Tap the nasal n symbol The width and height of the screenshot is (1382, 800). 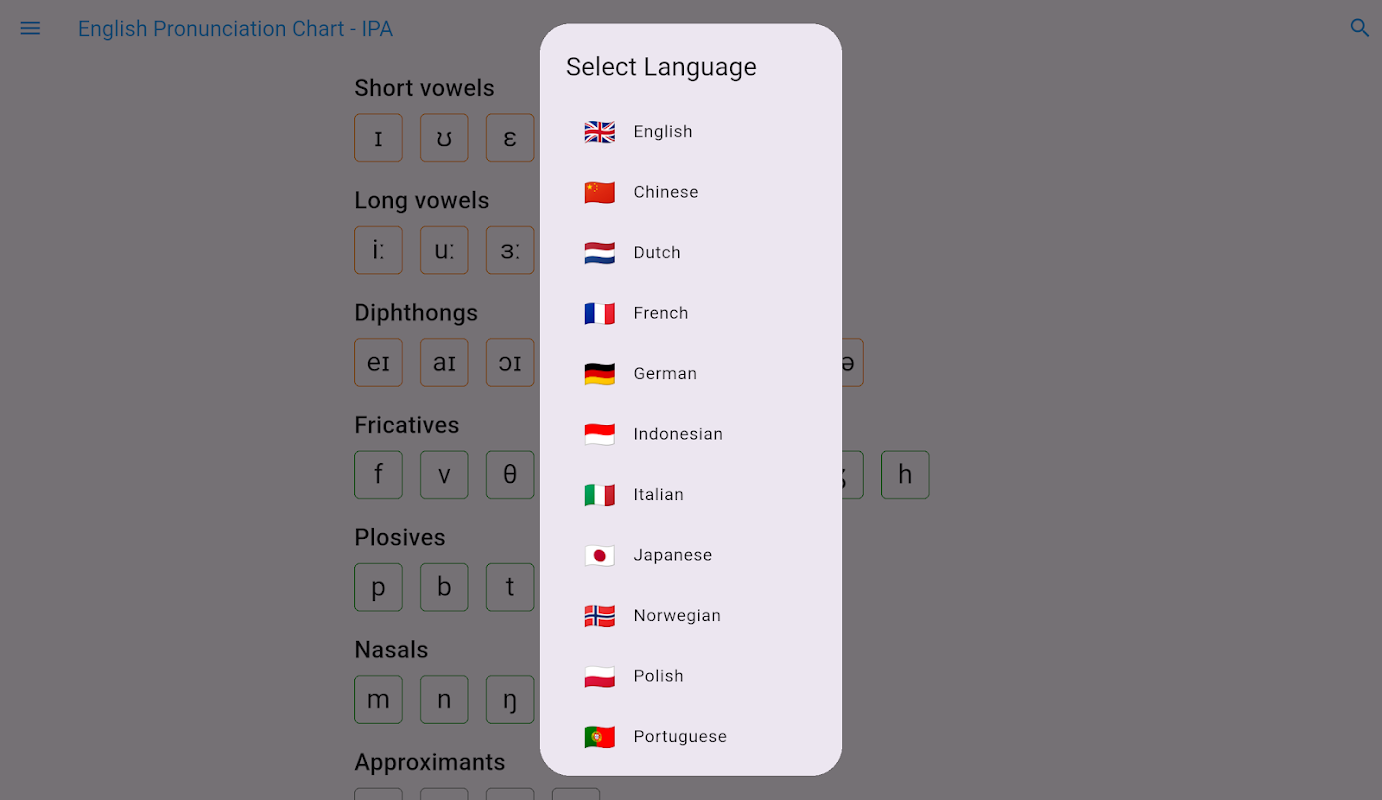pyautogui.click(x=444, y=700)
